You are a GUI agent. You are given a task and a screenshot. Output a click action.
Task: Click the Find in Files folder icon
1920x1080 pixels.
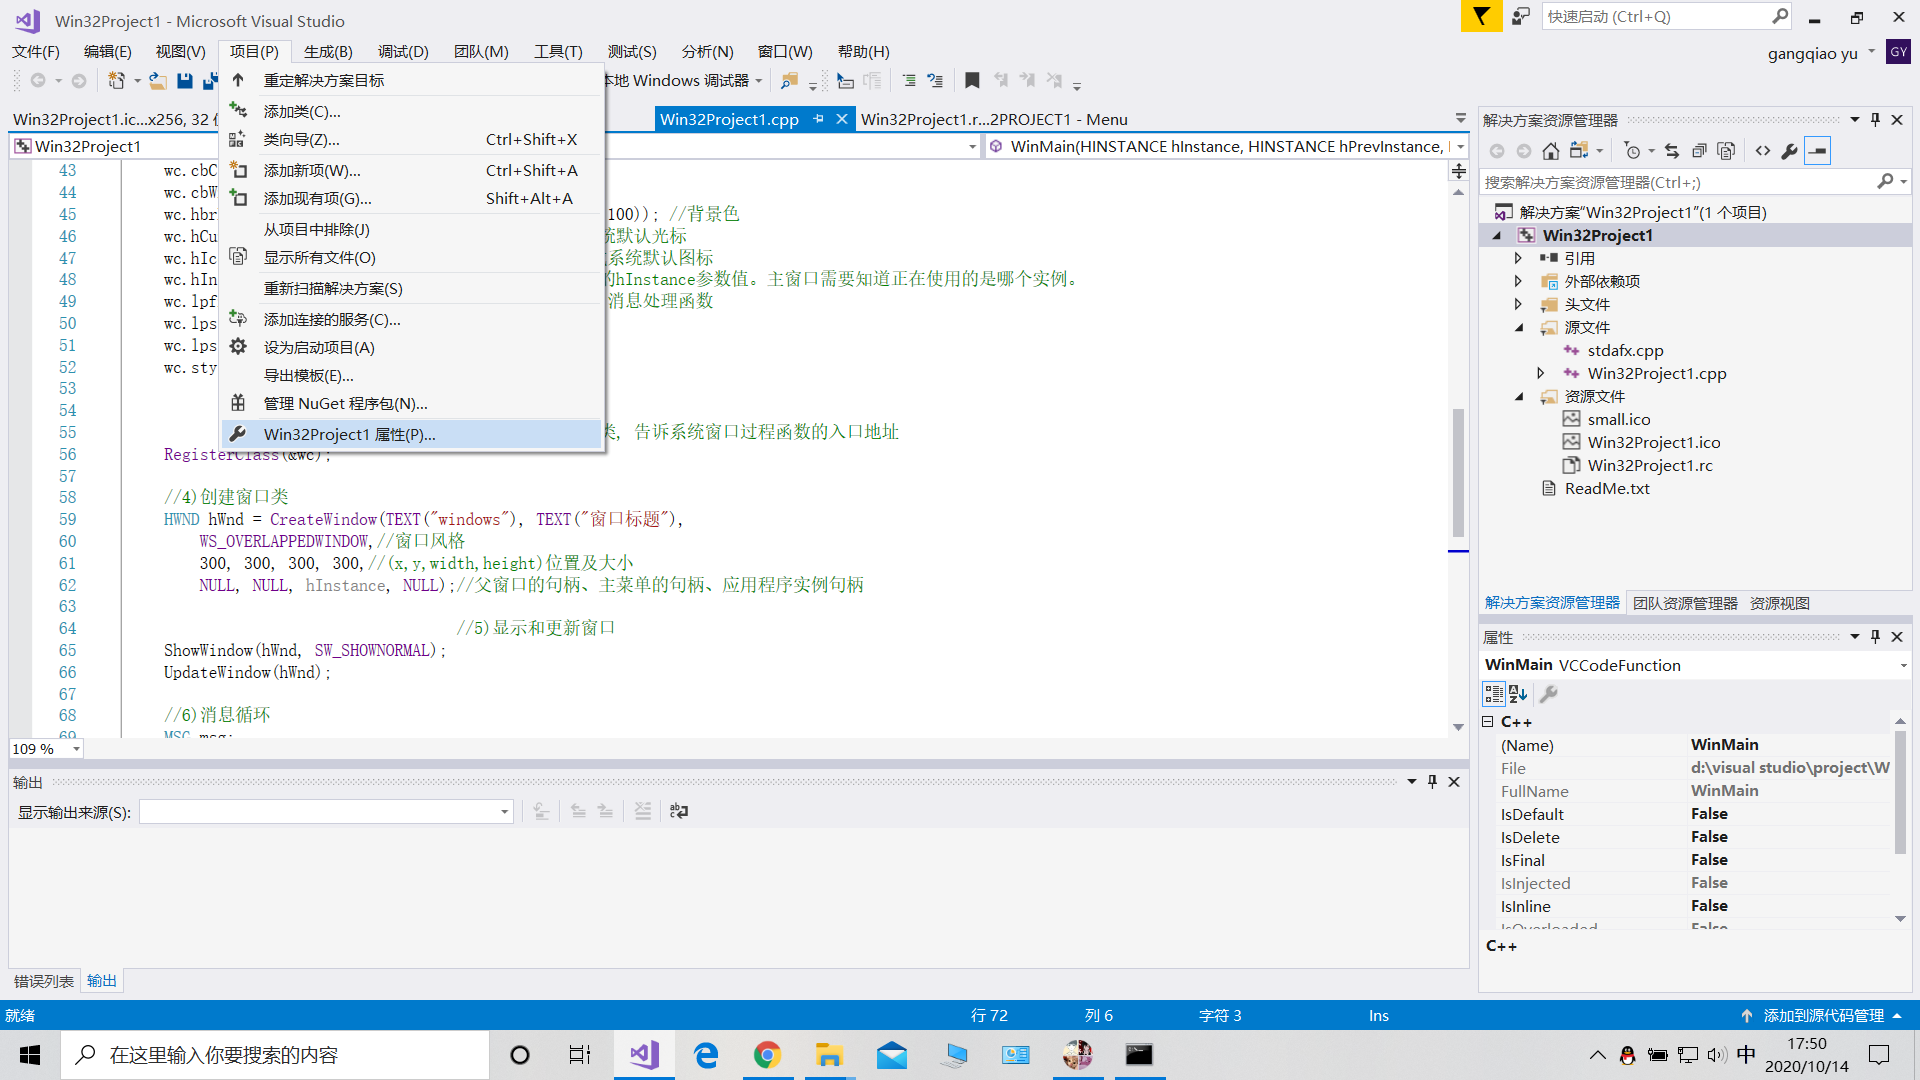(x=789, y=80)
